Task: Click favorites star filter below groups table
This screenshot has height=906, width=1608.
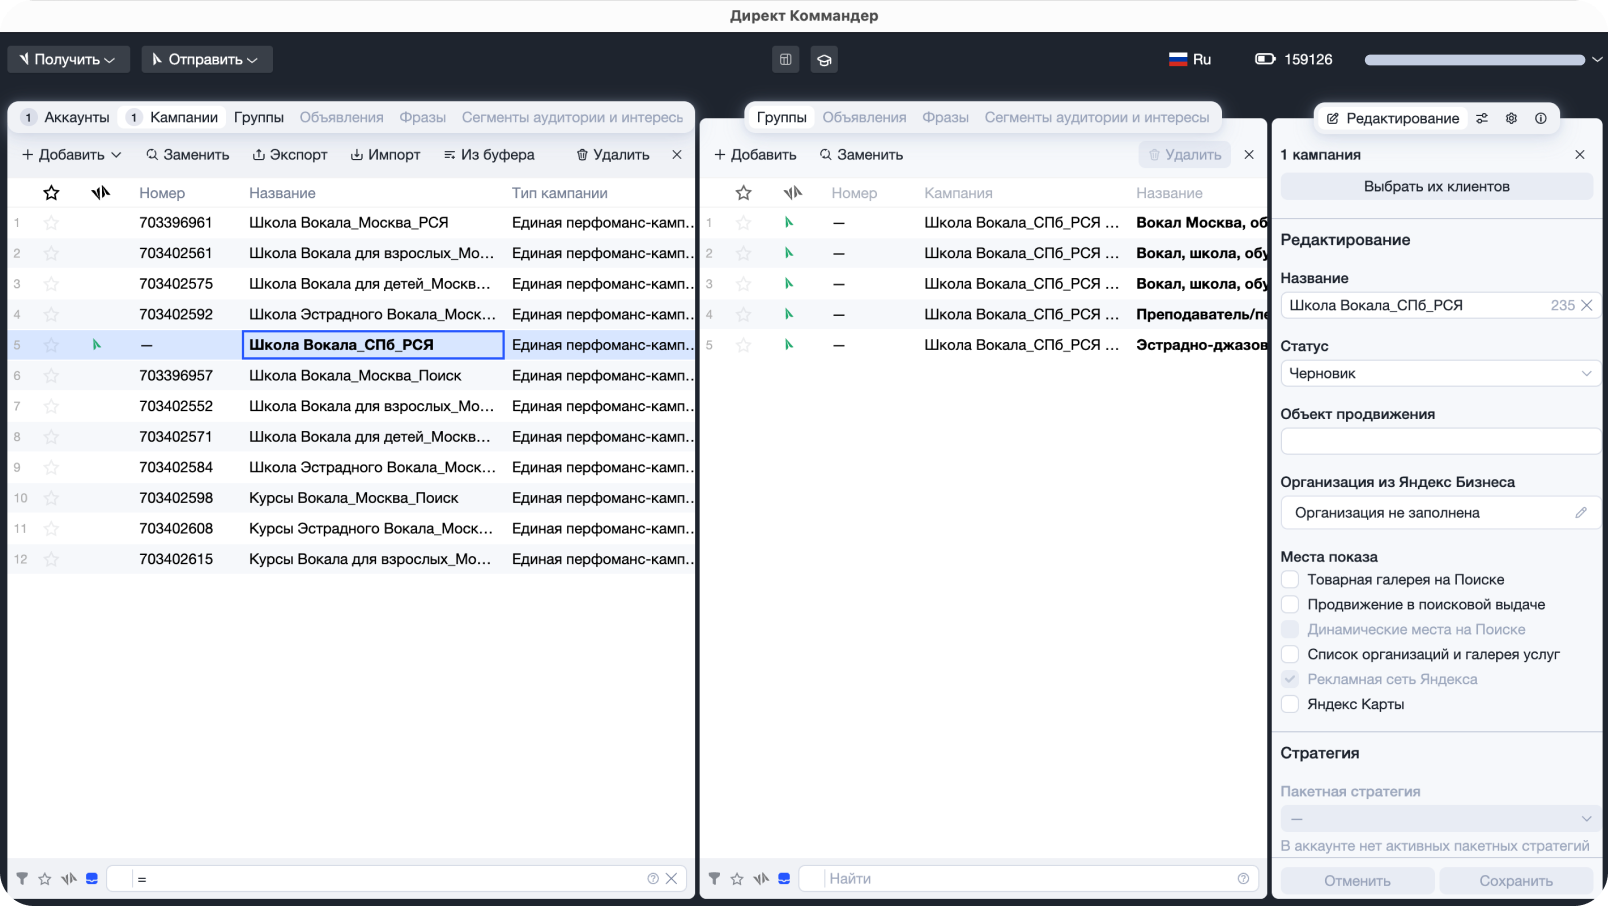Action: click(x=737, y=879)
